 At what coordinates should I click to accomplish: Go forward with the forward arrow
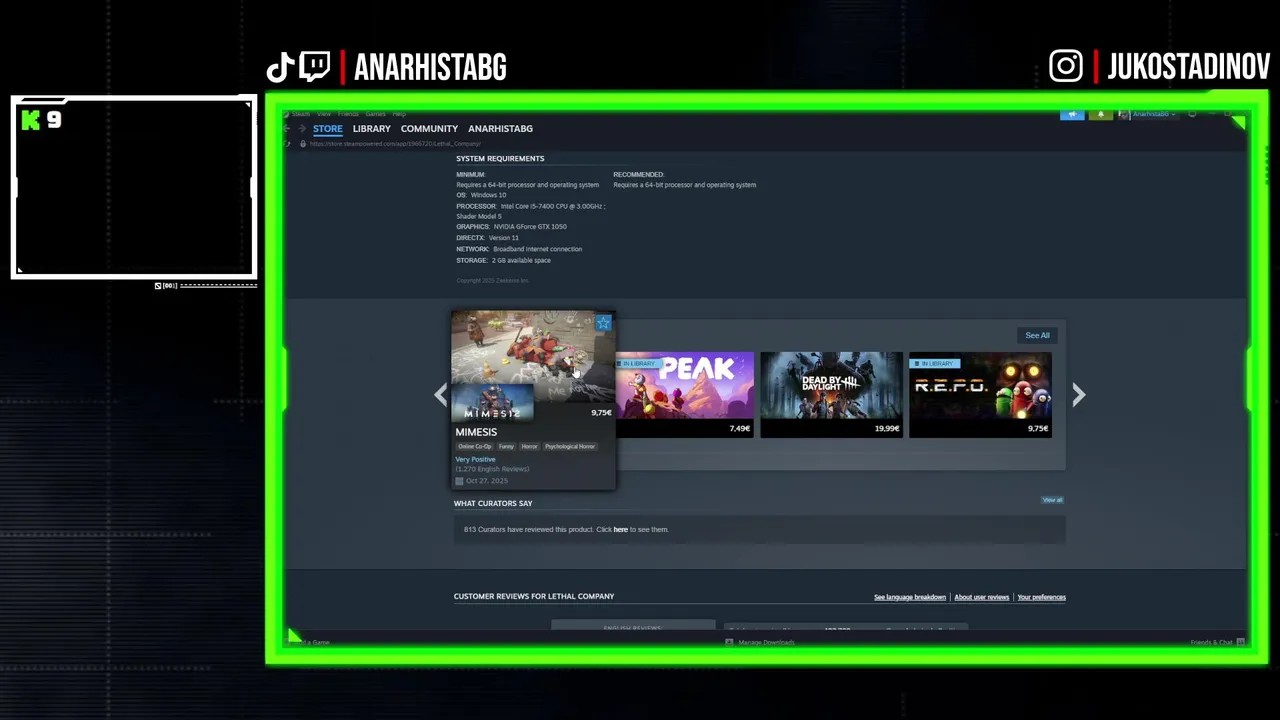(x=302, y=129)
